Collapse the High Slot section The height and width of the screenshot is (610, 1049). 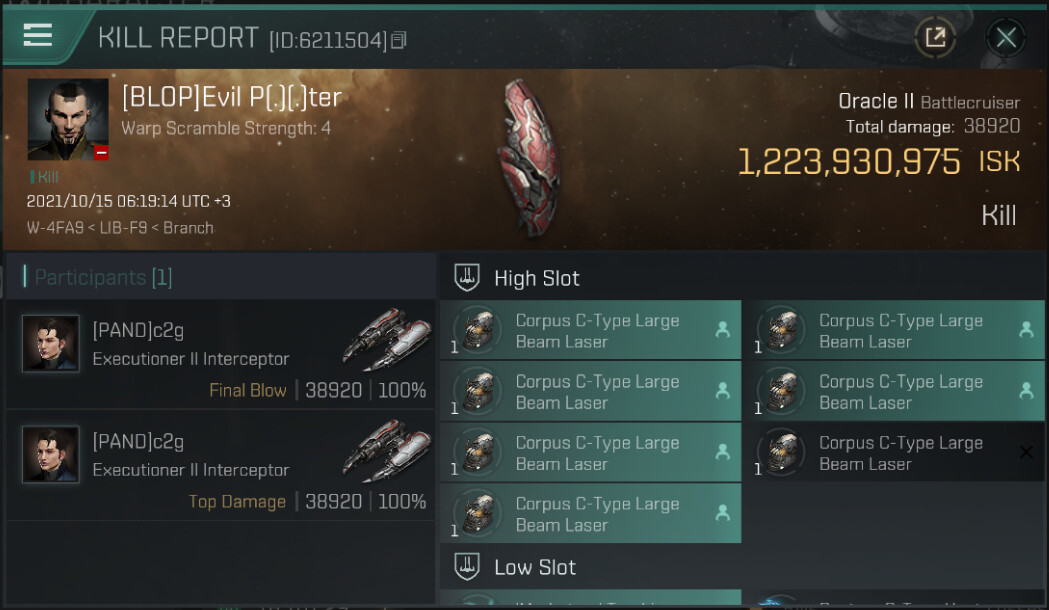tap(536, 277)
